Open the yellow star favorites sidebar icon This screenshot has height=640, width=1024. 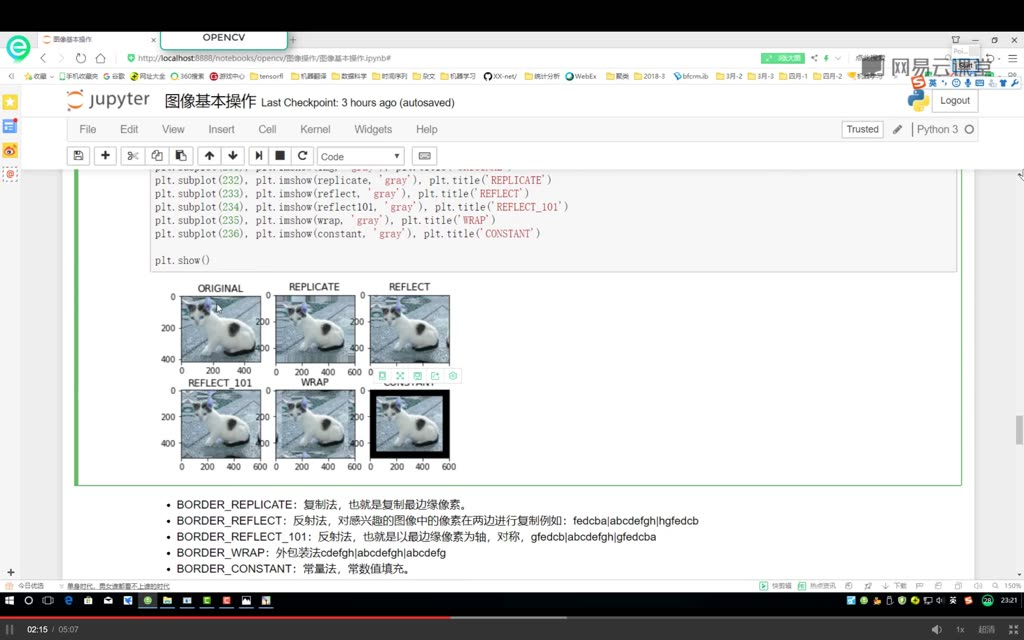[x=10, y=102]
